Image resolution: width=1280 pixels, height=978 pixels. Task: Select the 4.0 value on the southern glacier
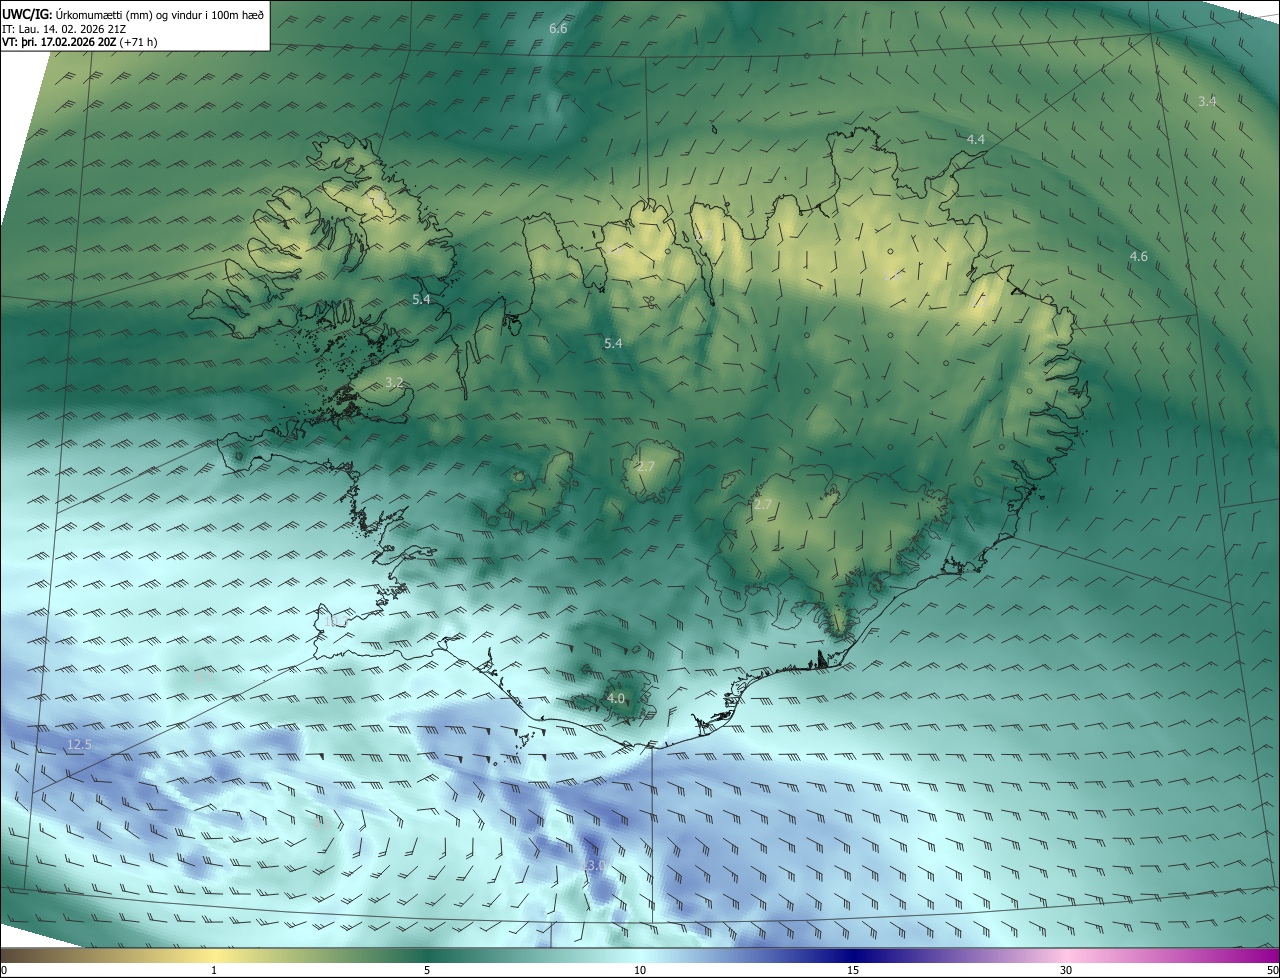(x=616, y=699)
